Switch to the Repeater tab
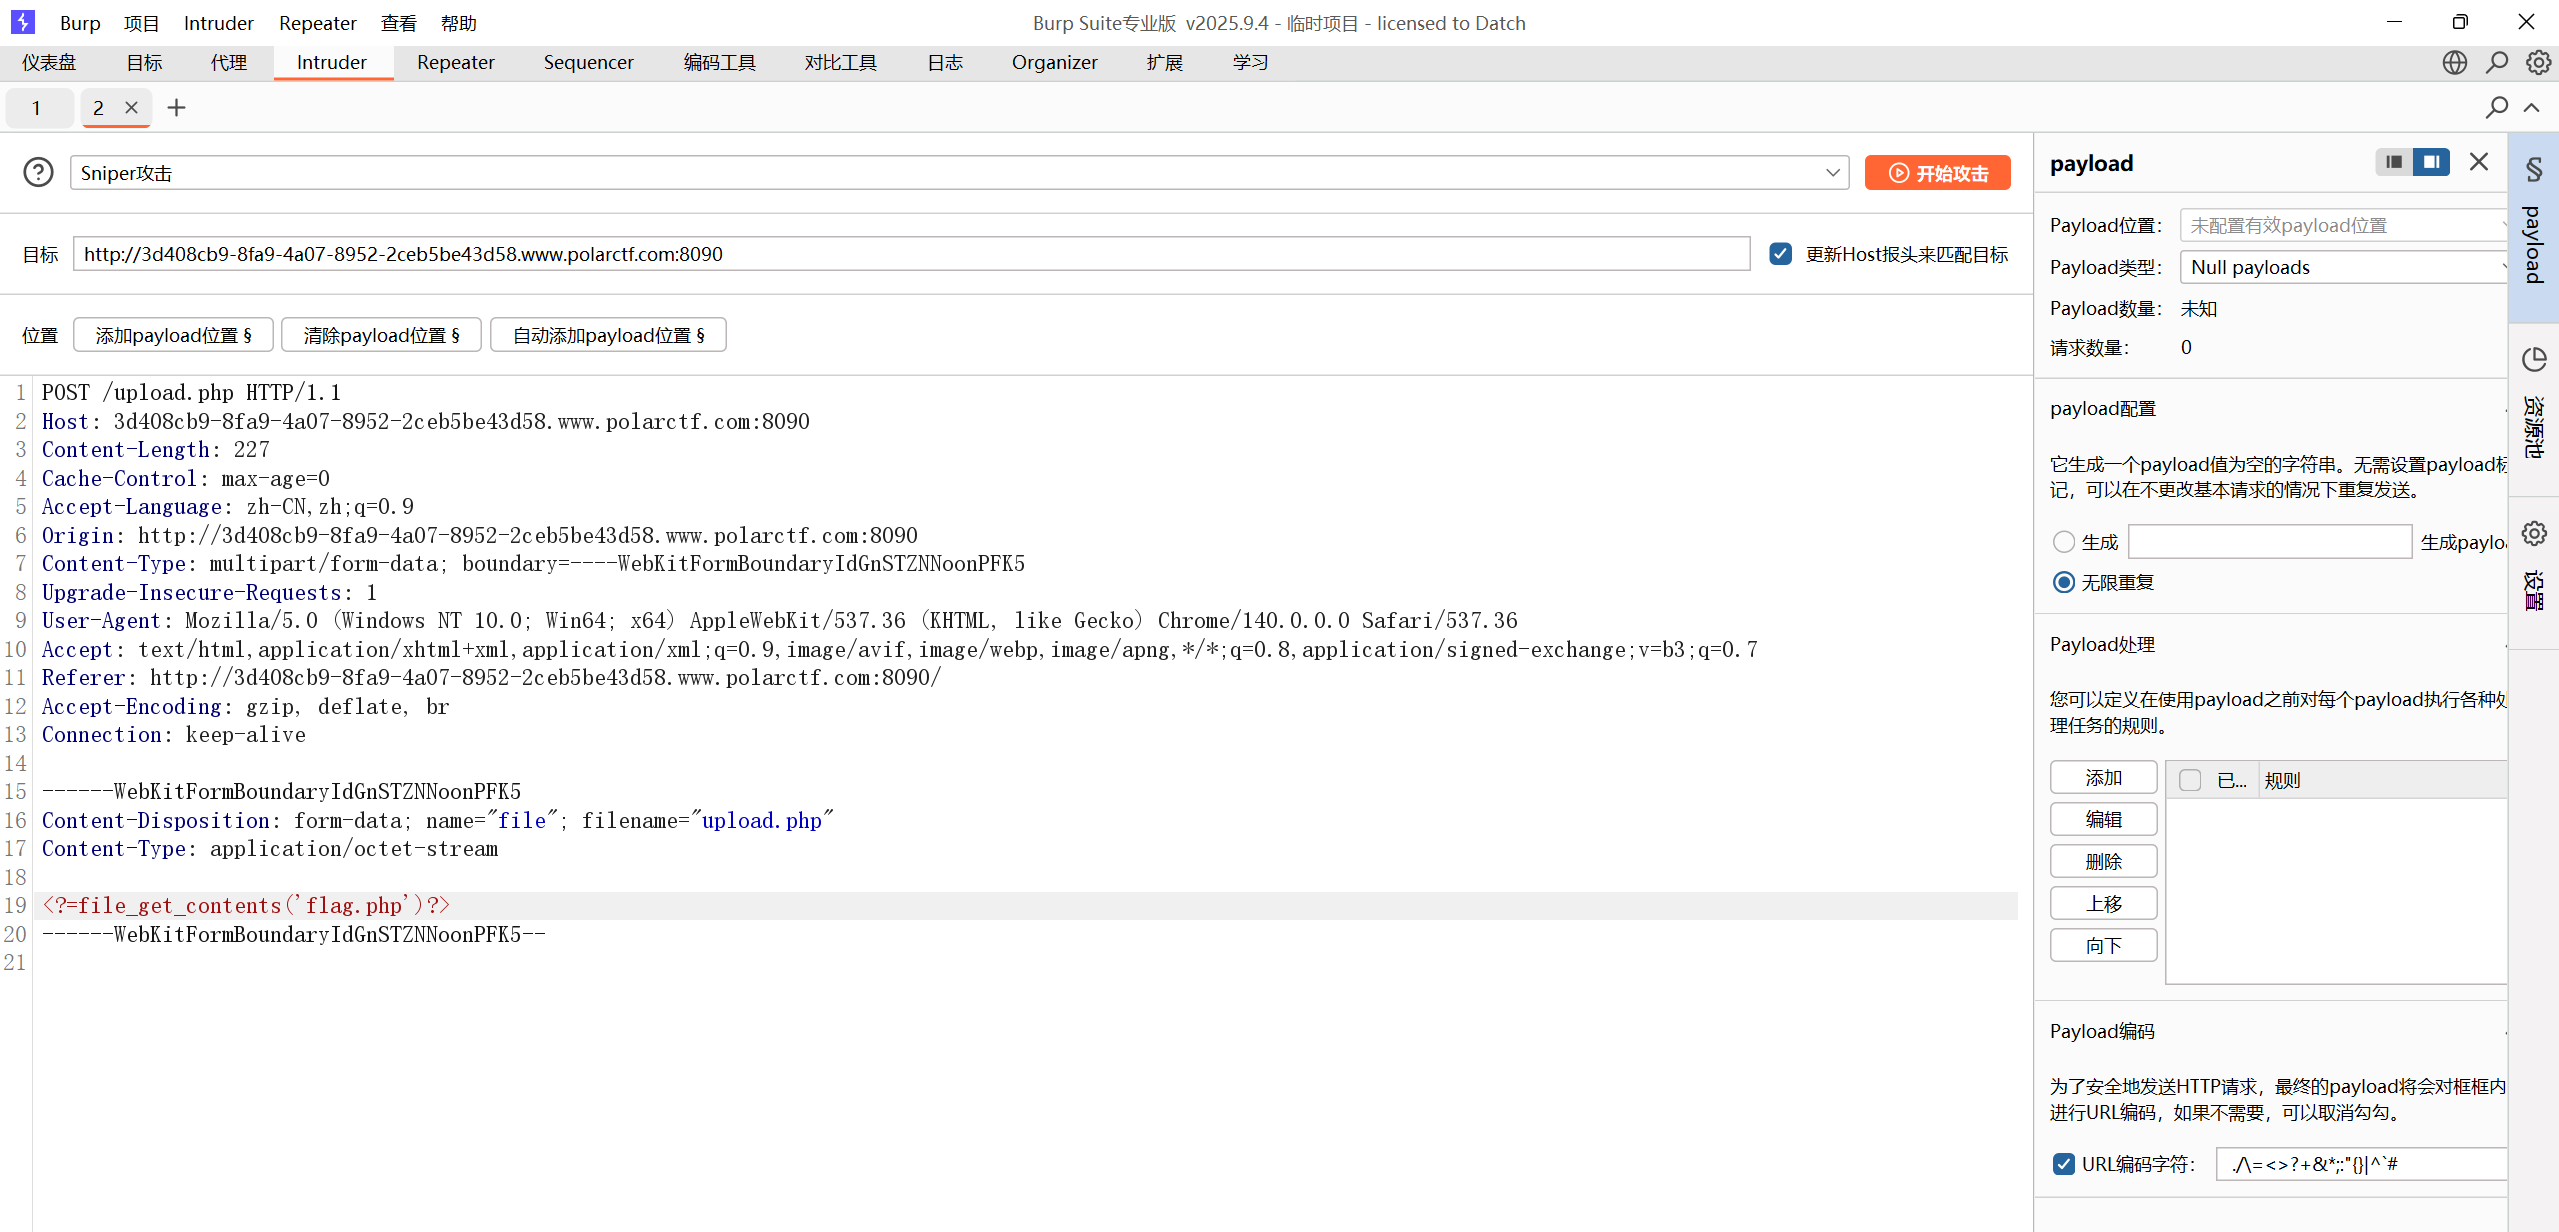 click(455, 63)
